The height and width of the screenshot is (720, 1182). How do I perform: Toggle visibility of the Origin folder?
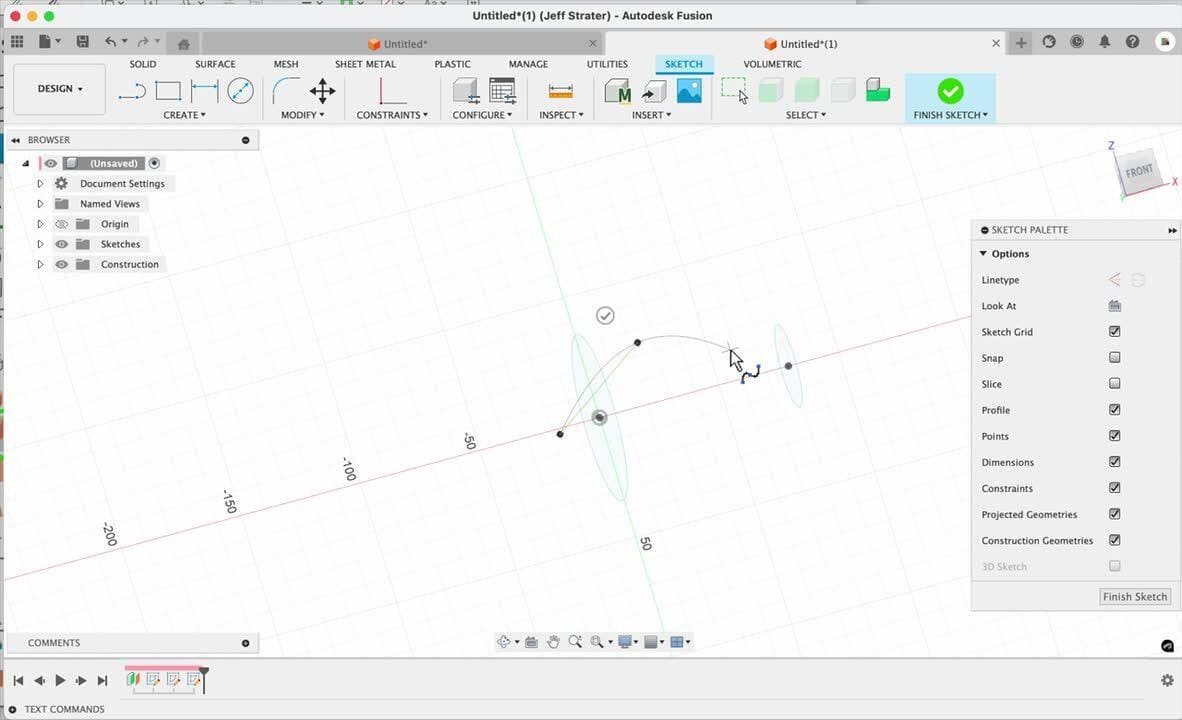[62, 224]
